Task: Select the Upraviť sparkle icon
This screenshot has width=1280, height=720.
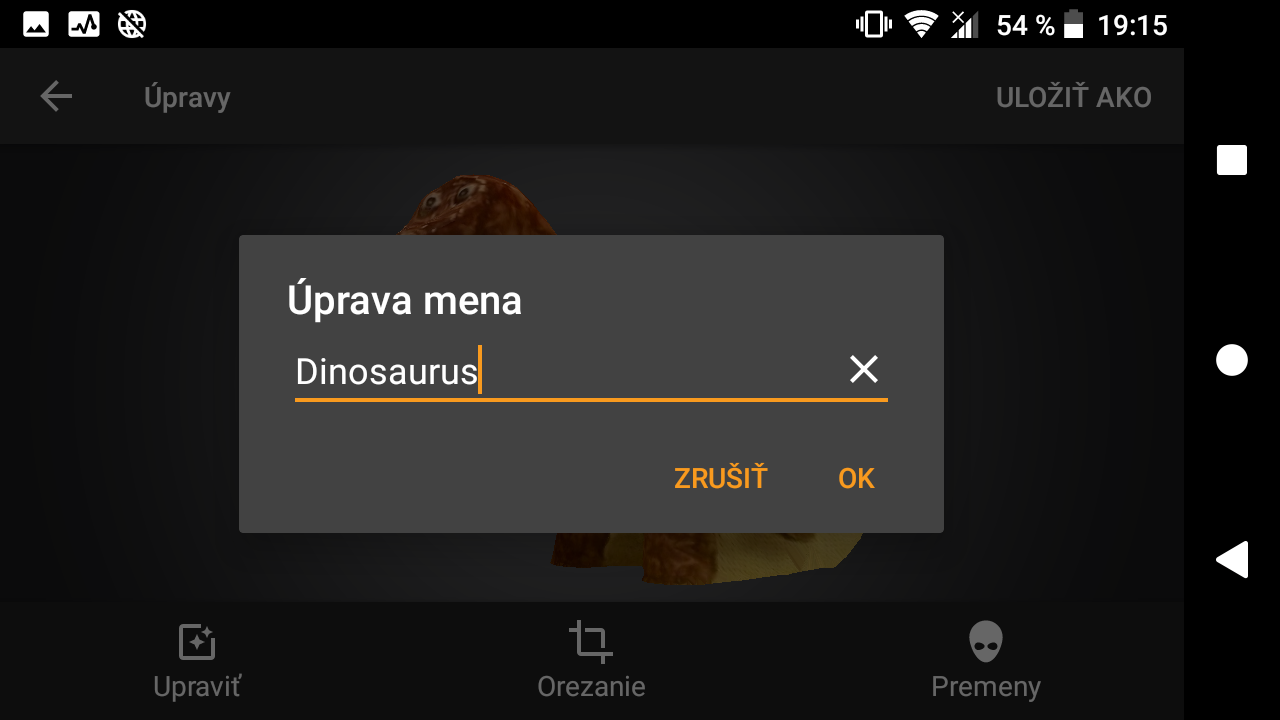Action: [x=197, y=642]
